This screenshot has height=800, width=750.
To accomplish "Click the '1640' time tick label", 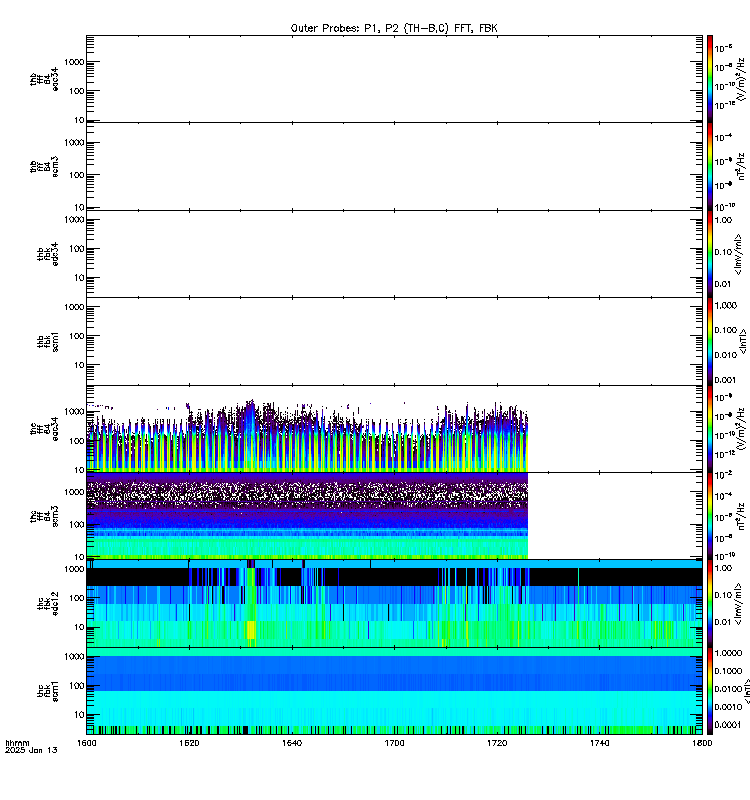I will (x=292, y=743).
